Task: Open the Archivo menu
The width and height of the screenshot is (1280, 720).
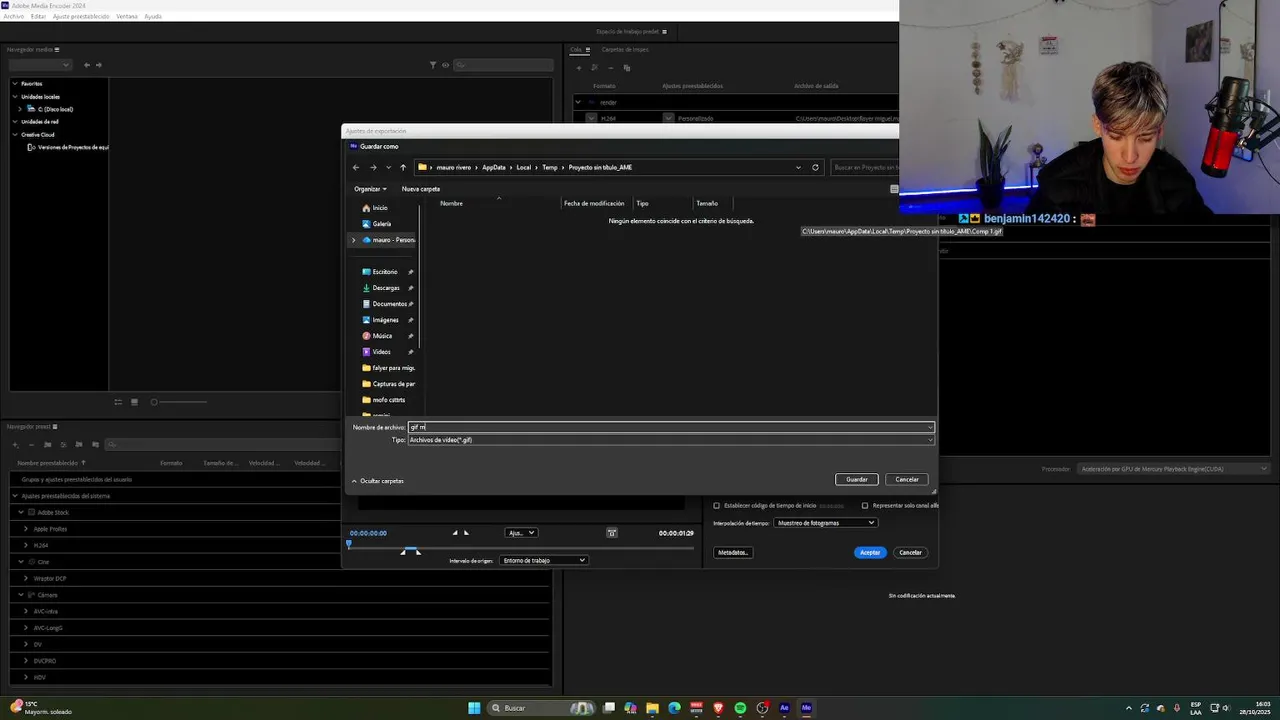Action: (14, 17)
